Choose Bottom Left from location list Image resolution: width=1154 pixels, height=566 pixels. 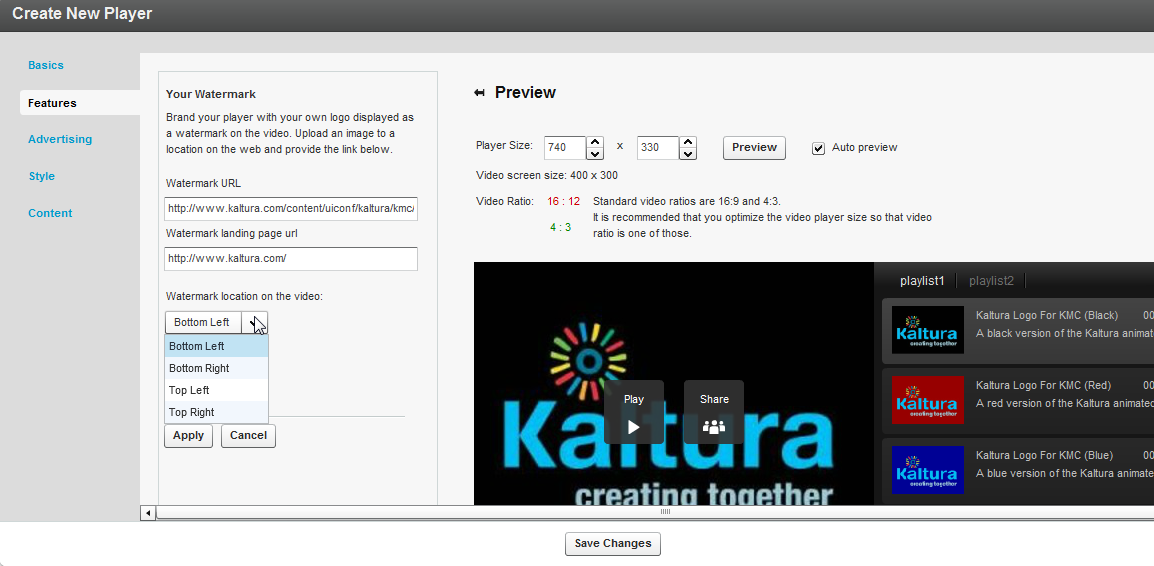click(x=216, y=346)
